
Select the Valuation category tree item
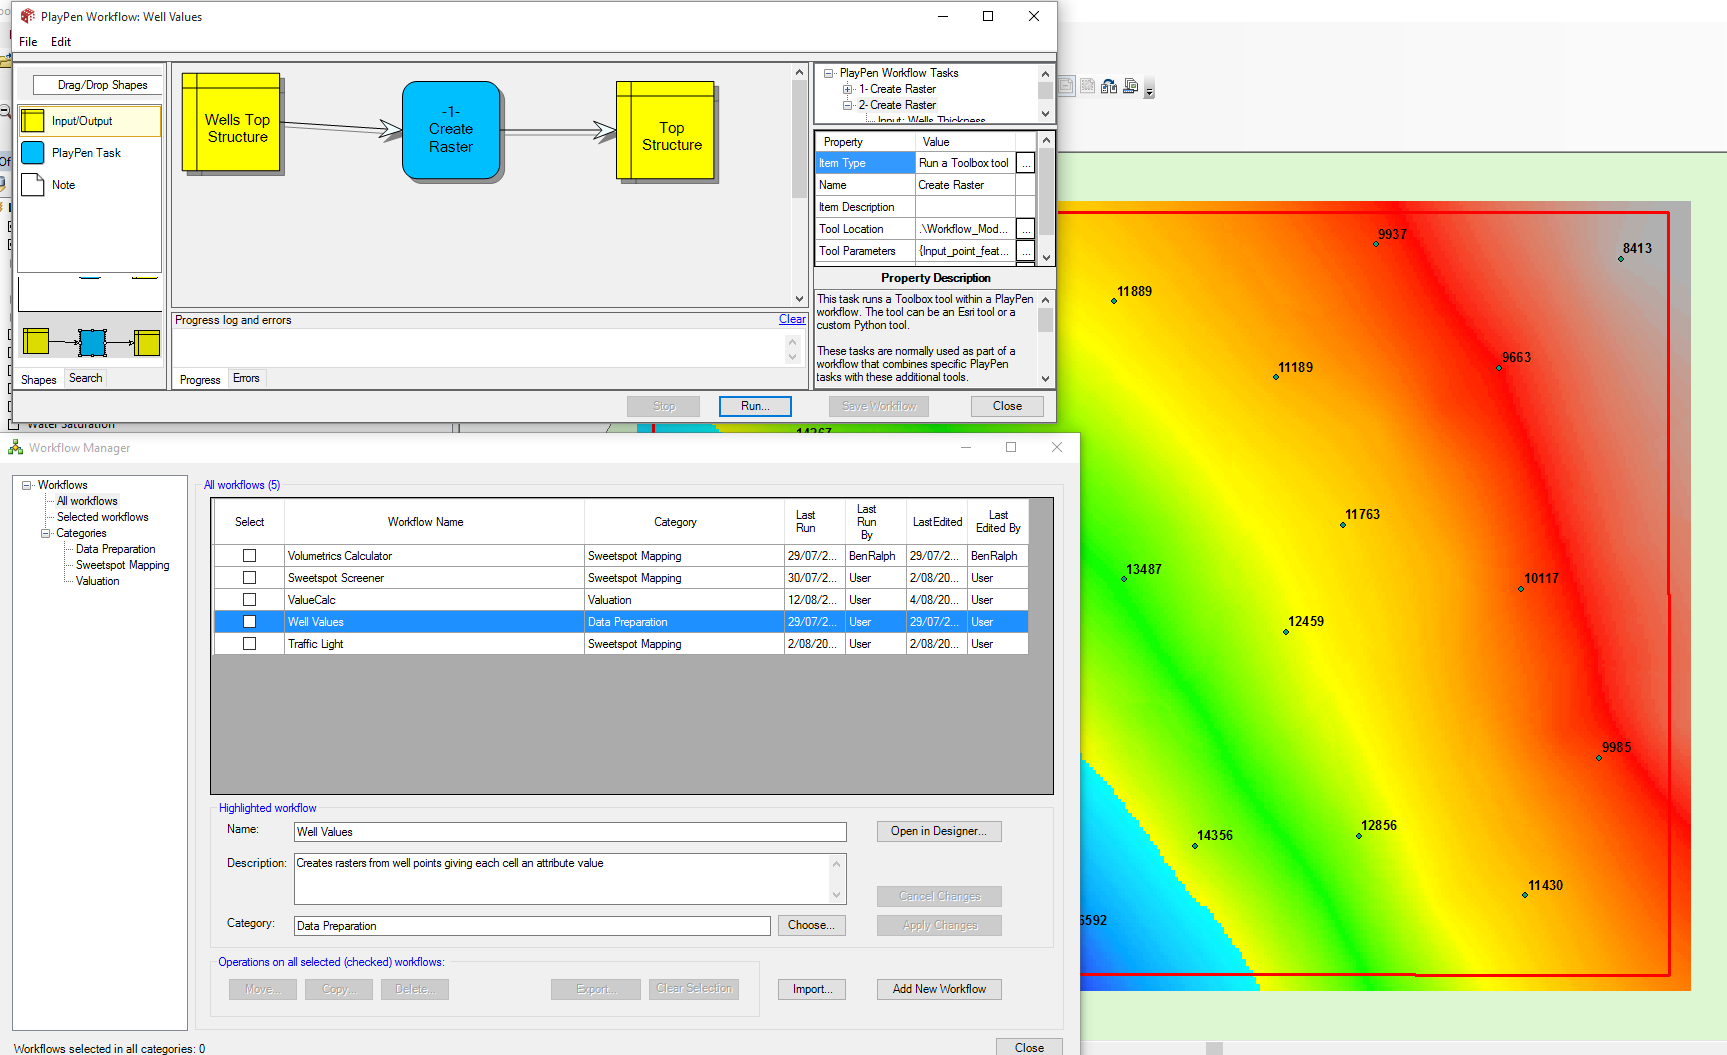(x=98, y=581)
